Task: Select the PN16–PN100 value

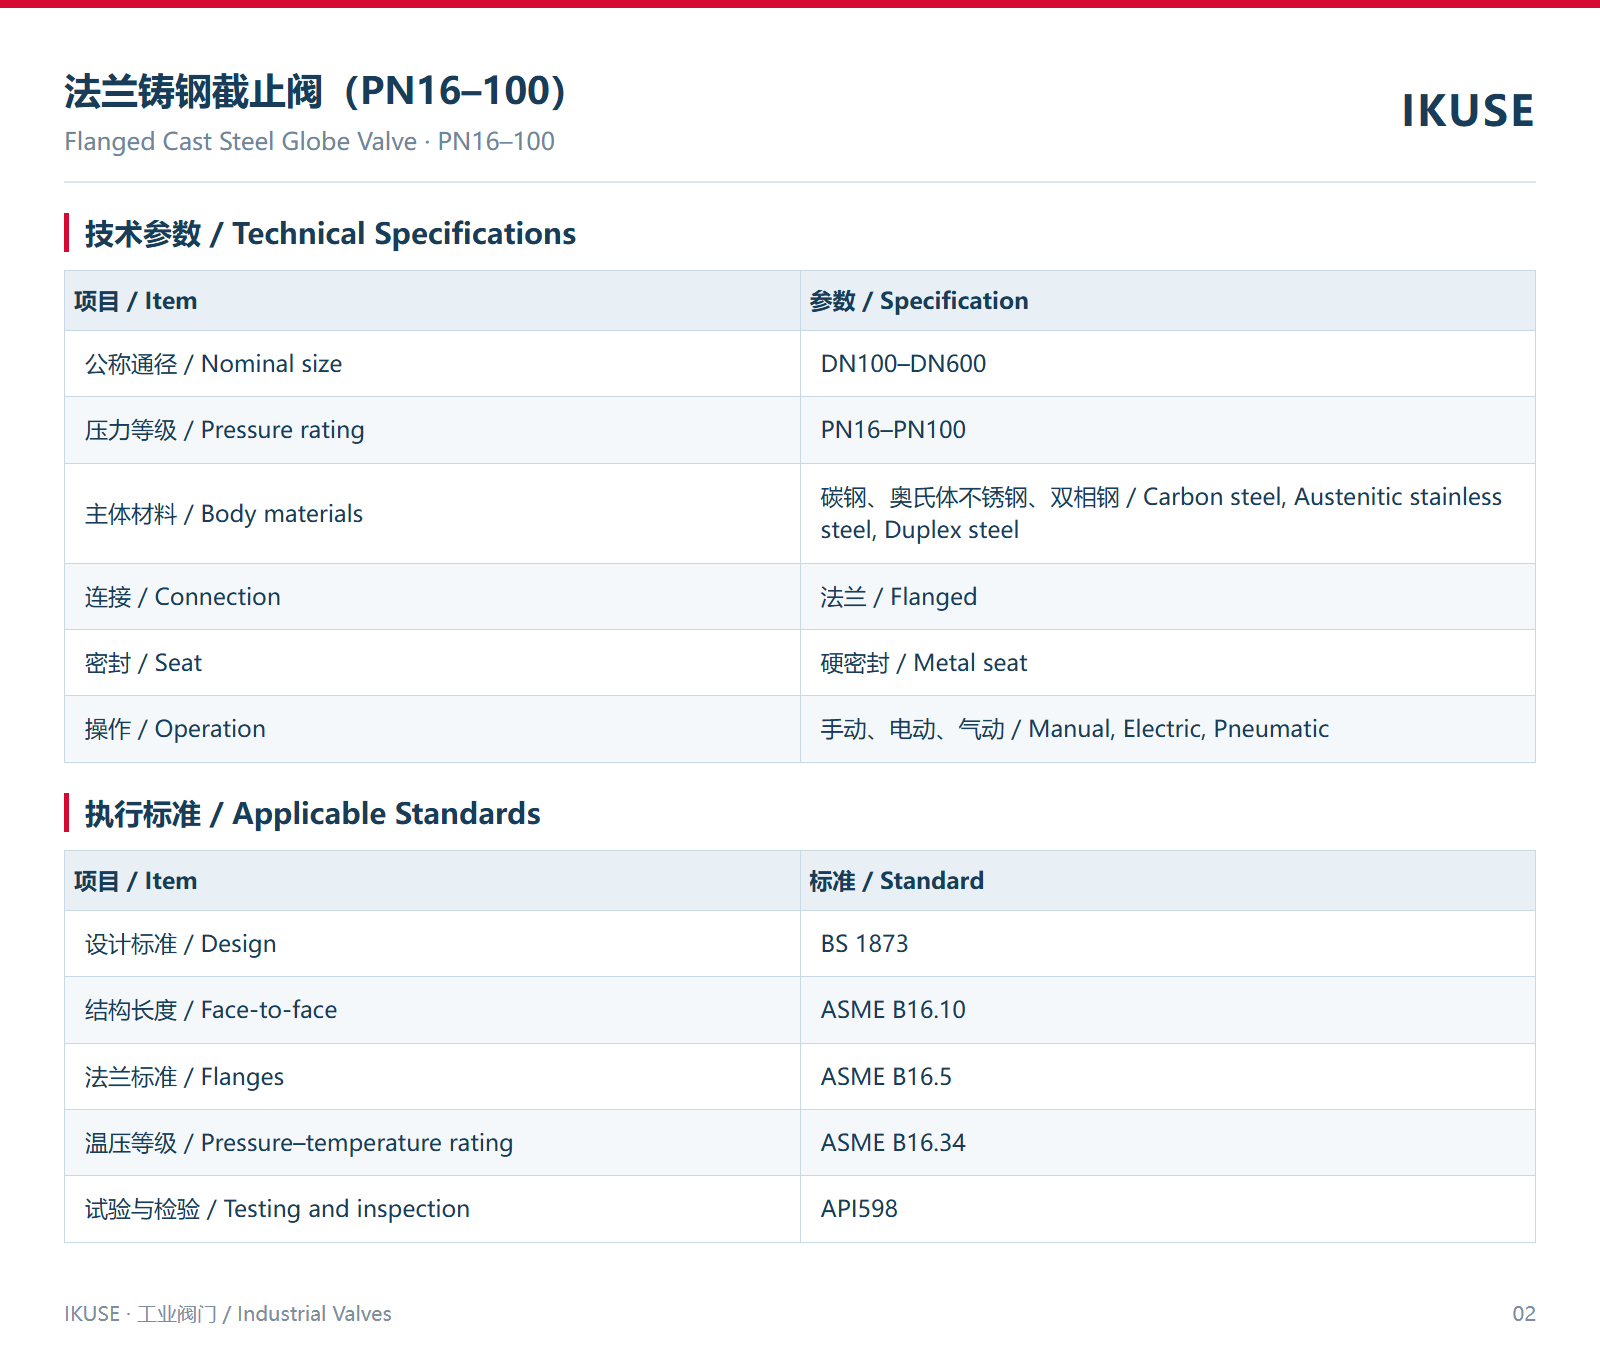Action: (x=893, y=430)
